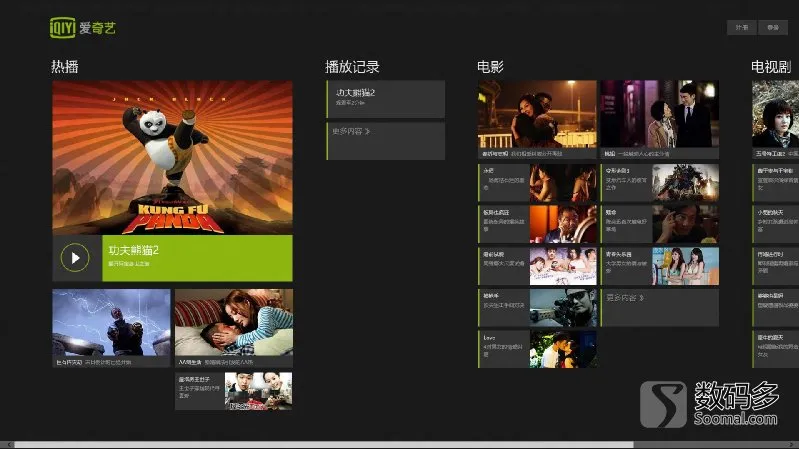The image size is (799, 449).
Task: Open the Korean drama couple tile under 热播
Action: click(234, 391)
